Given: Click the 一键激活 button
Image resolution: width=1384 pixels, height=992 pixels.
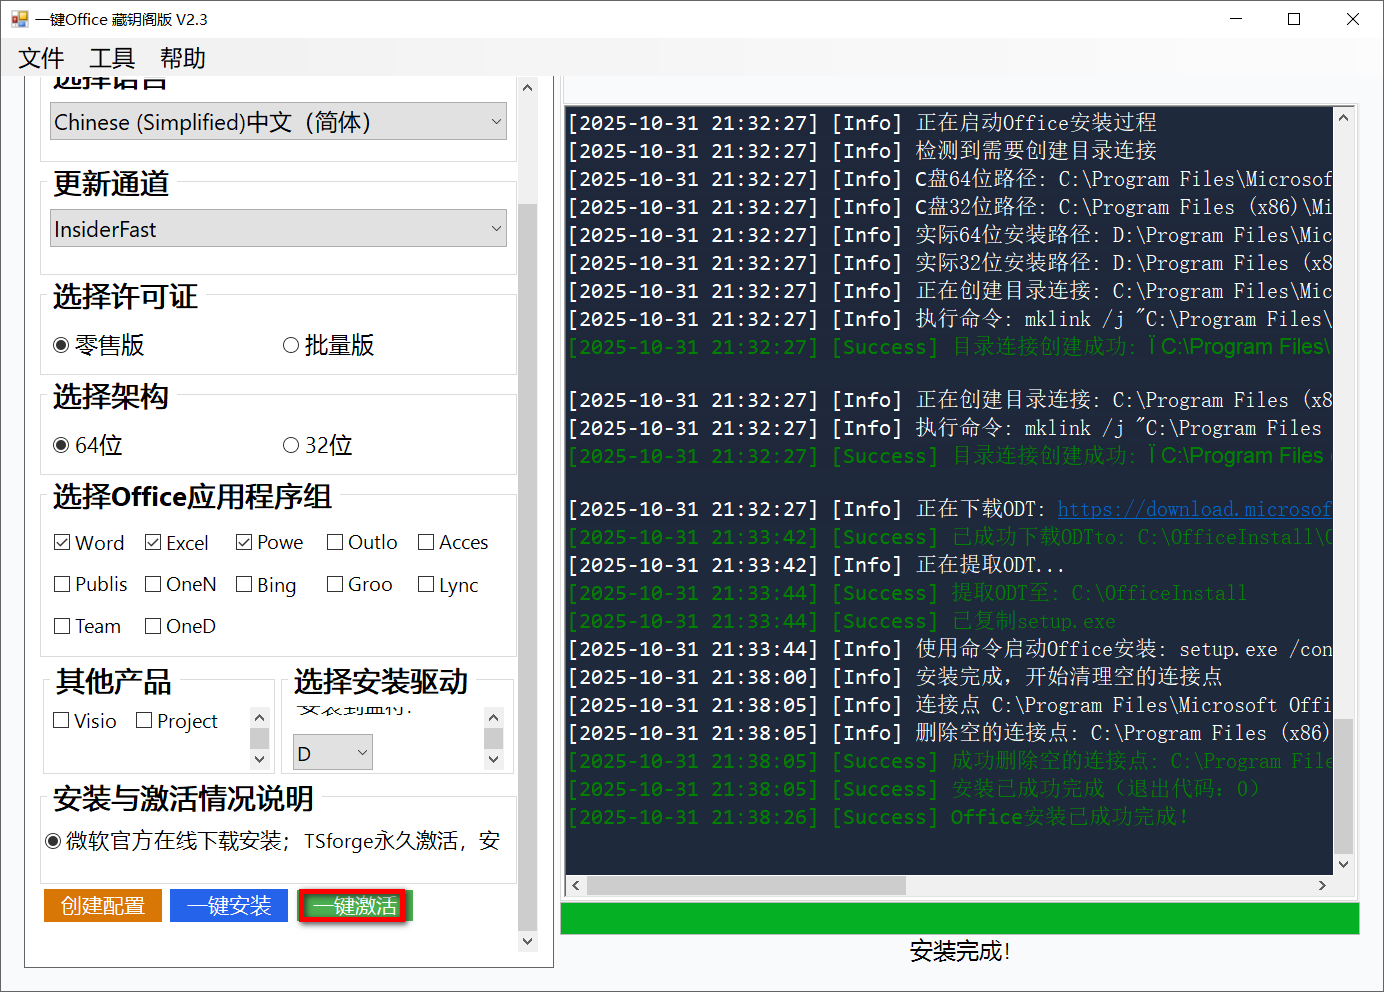Looking at the screenshot, I should tap(354, 905).
